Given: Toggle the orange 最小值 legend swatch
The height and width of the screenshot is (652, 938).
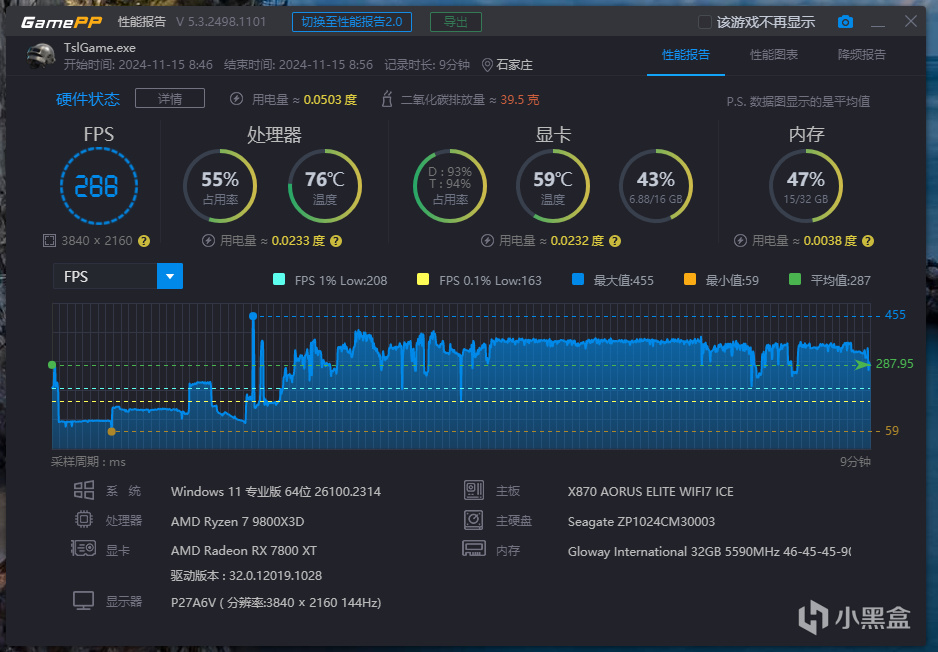Looking at the screenshot, I should (x=690, y=279).
